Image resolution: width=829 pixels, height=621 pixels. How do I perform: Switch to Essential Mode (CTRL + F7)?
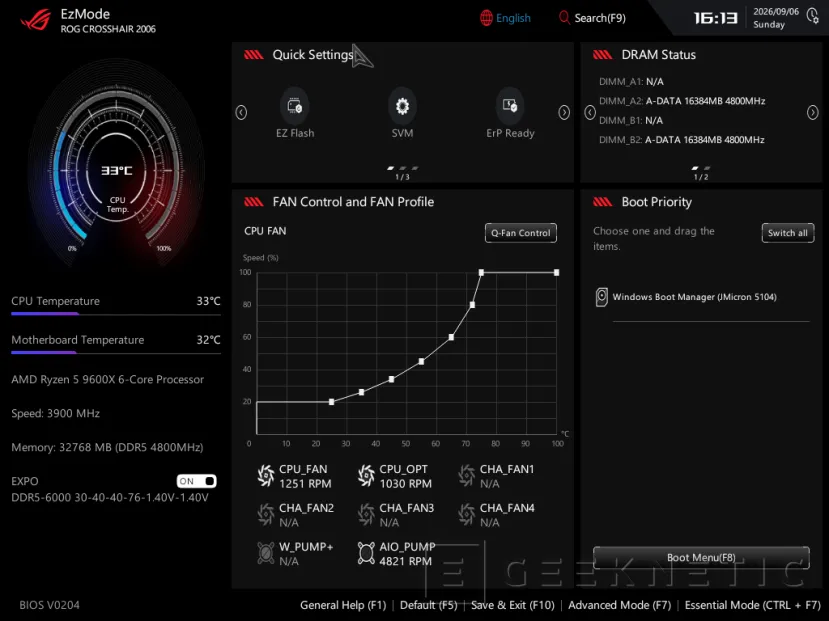[753, 605]
